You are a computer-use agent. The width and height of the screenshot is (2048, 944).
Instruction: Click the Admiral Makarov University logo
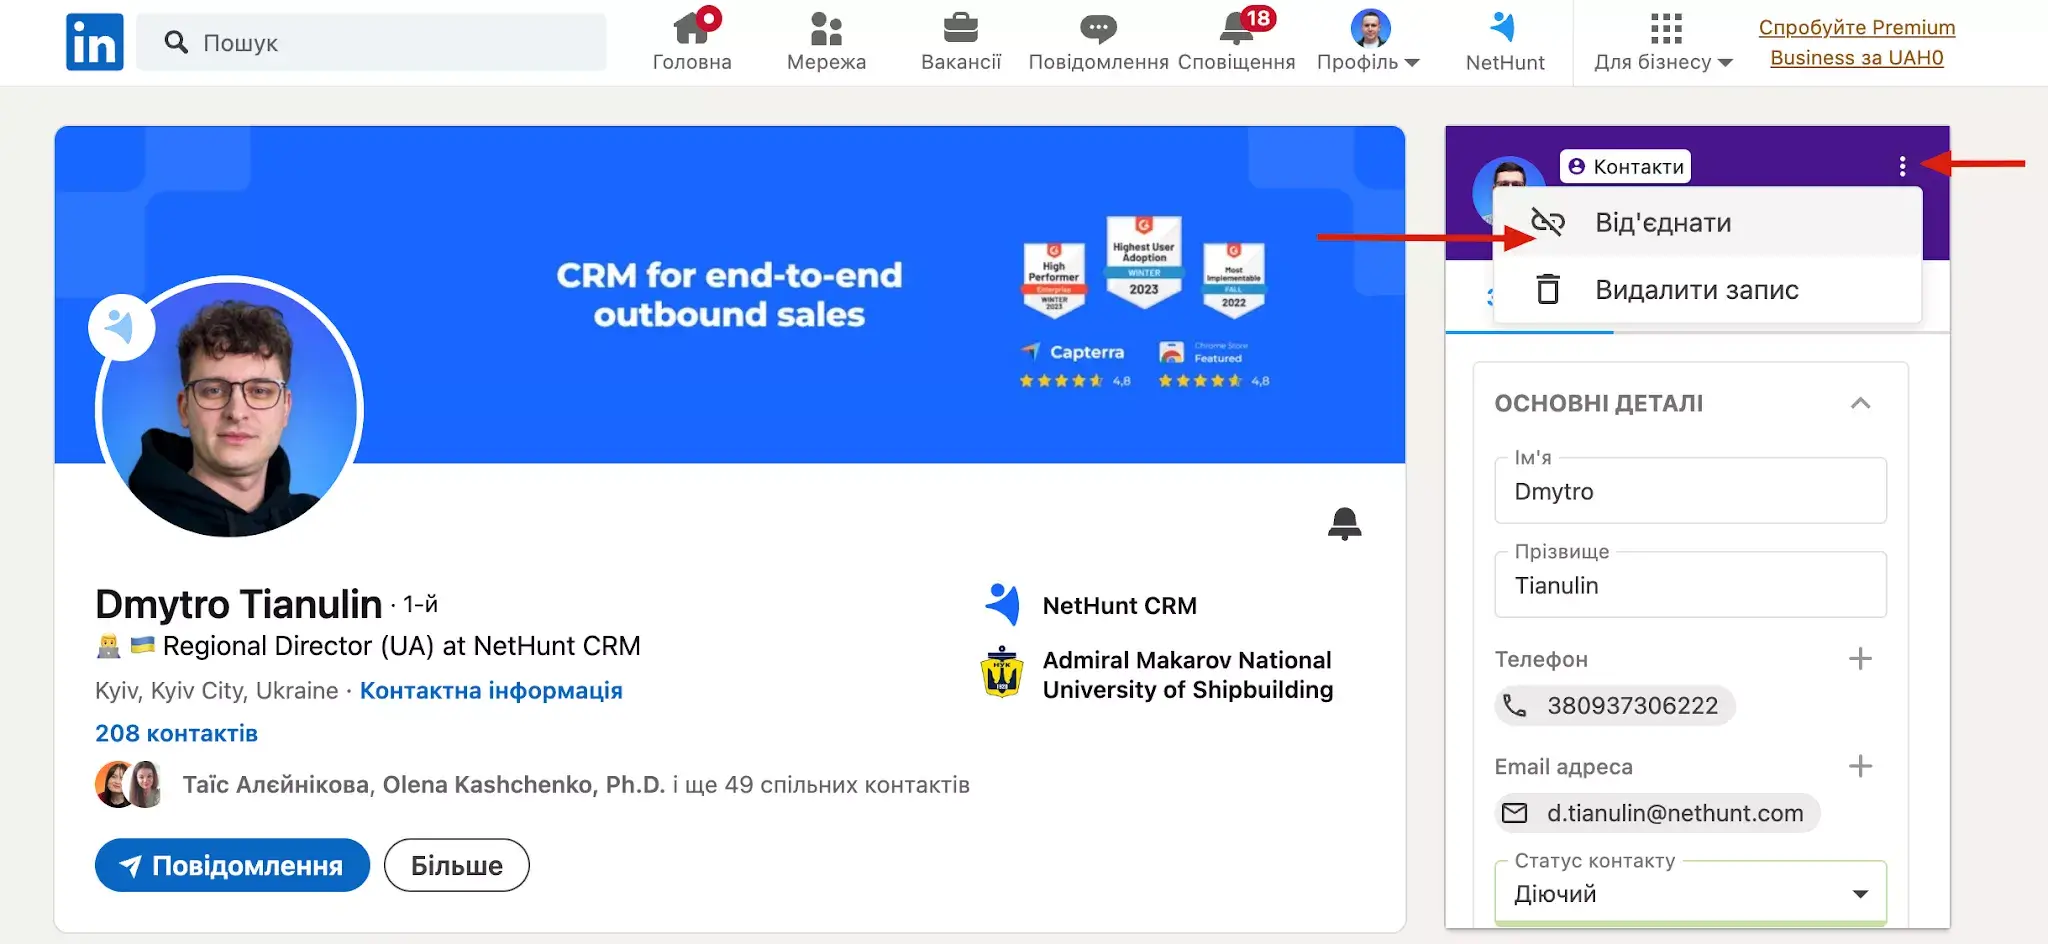(x=1002, y=672)
